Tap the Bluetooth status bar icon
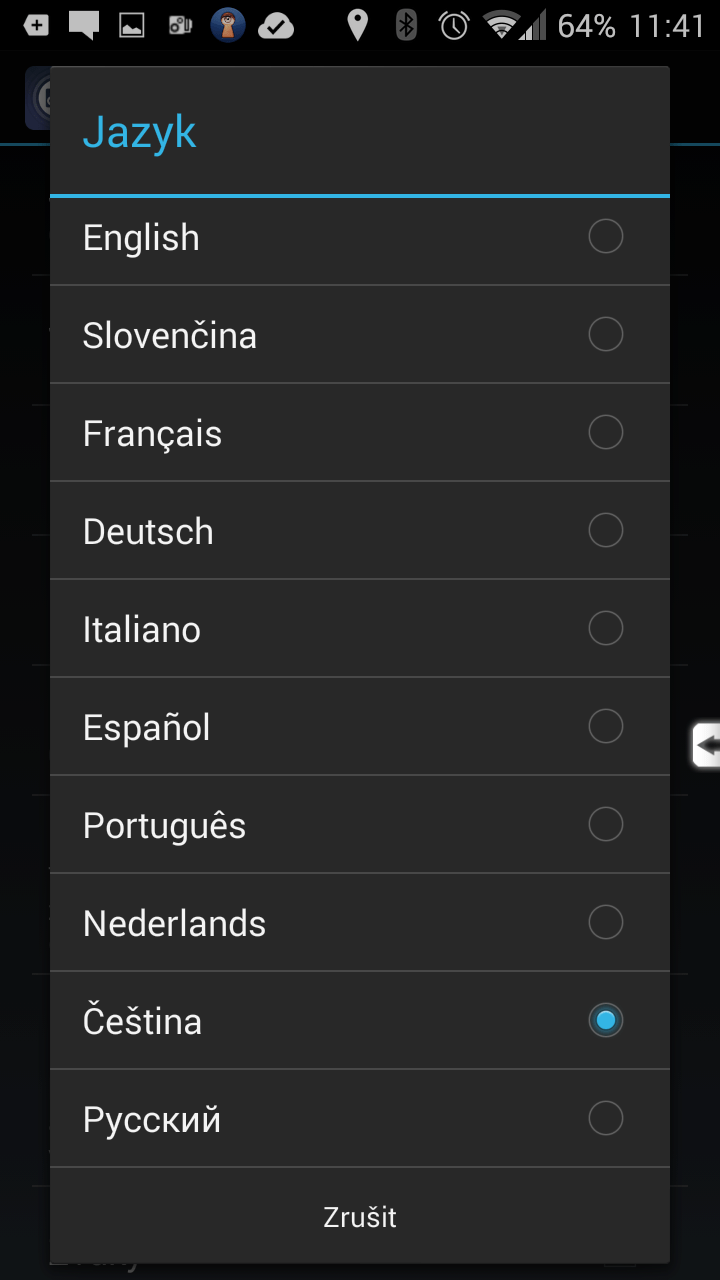 click(x=406, y=25)
